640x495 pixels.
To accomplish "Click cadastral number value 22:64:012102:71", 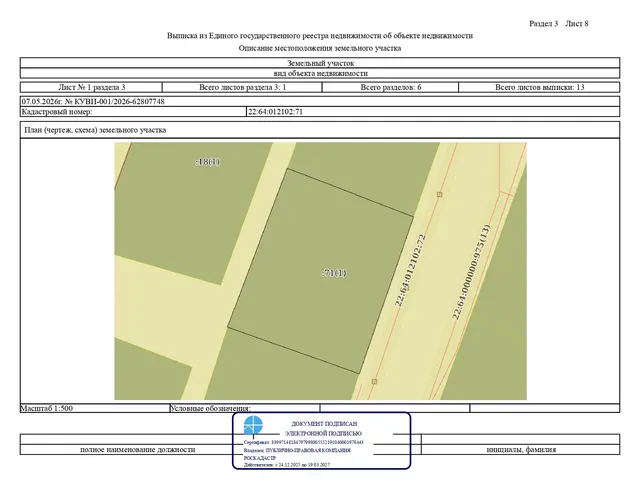I will (276, 112).
